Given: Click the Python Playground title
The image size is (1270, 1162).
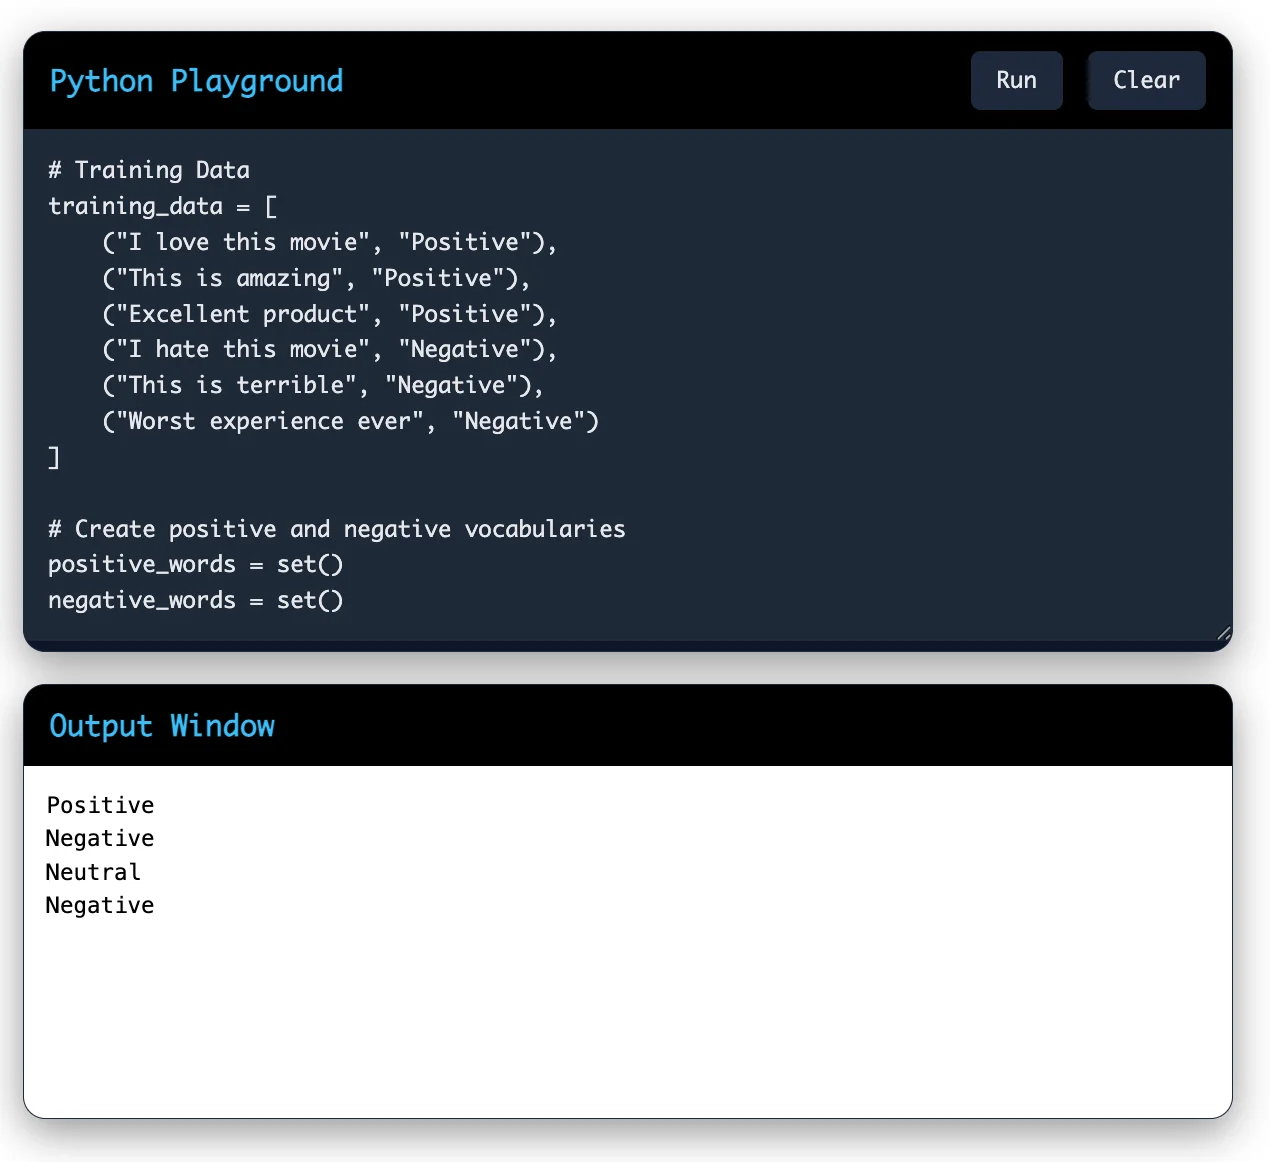Looking at the screenshot, I should pyautogui.click(x=196, y=81).
